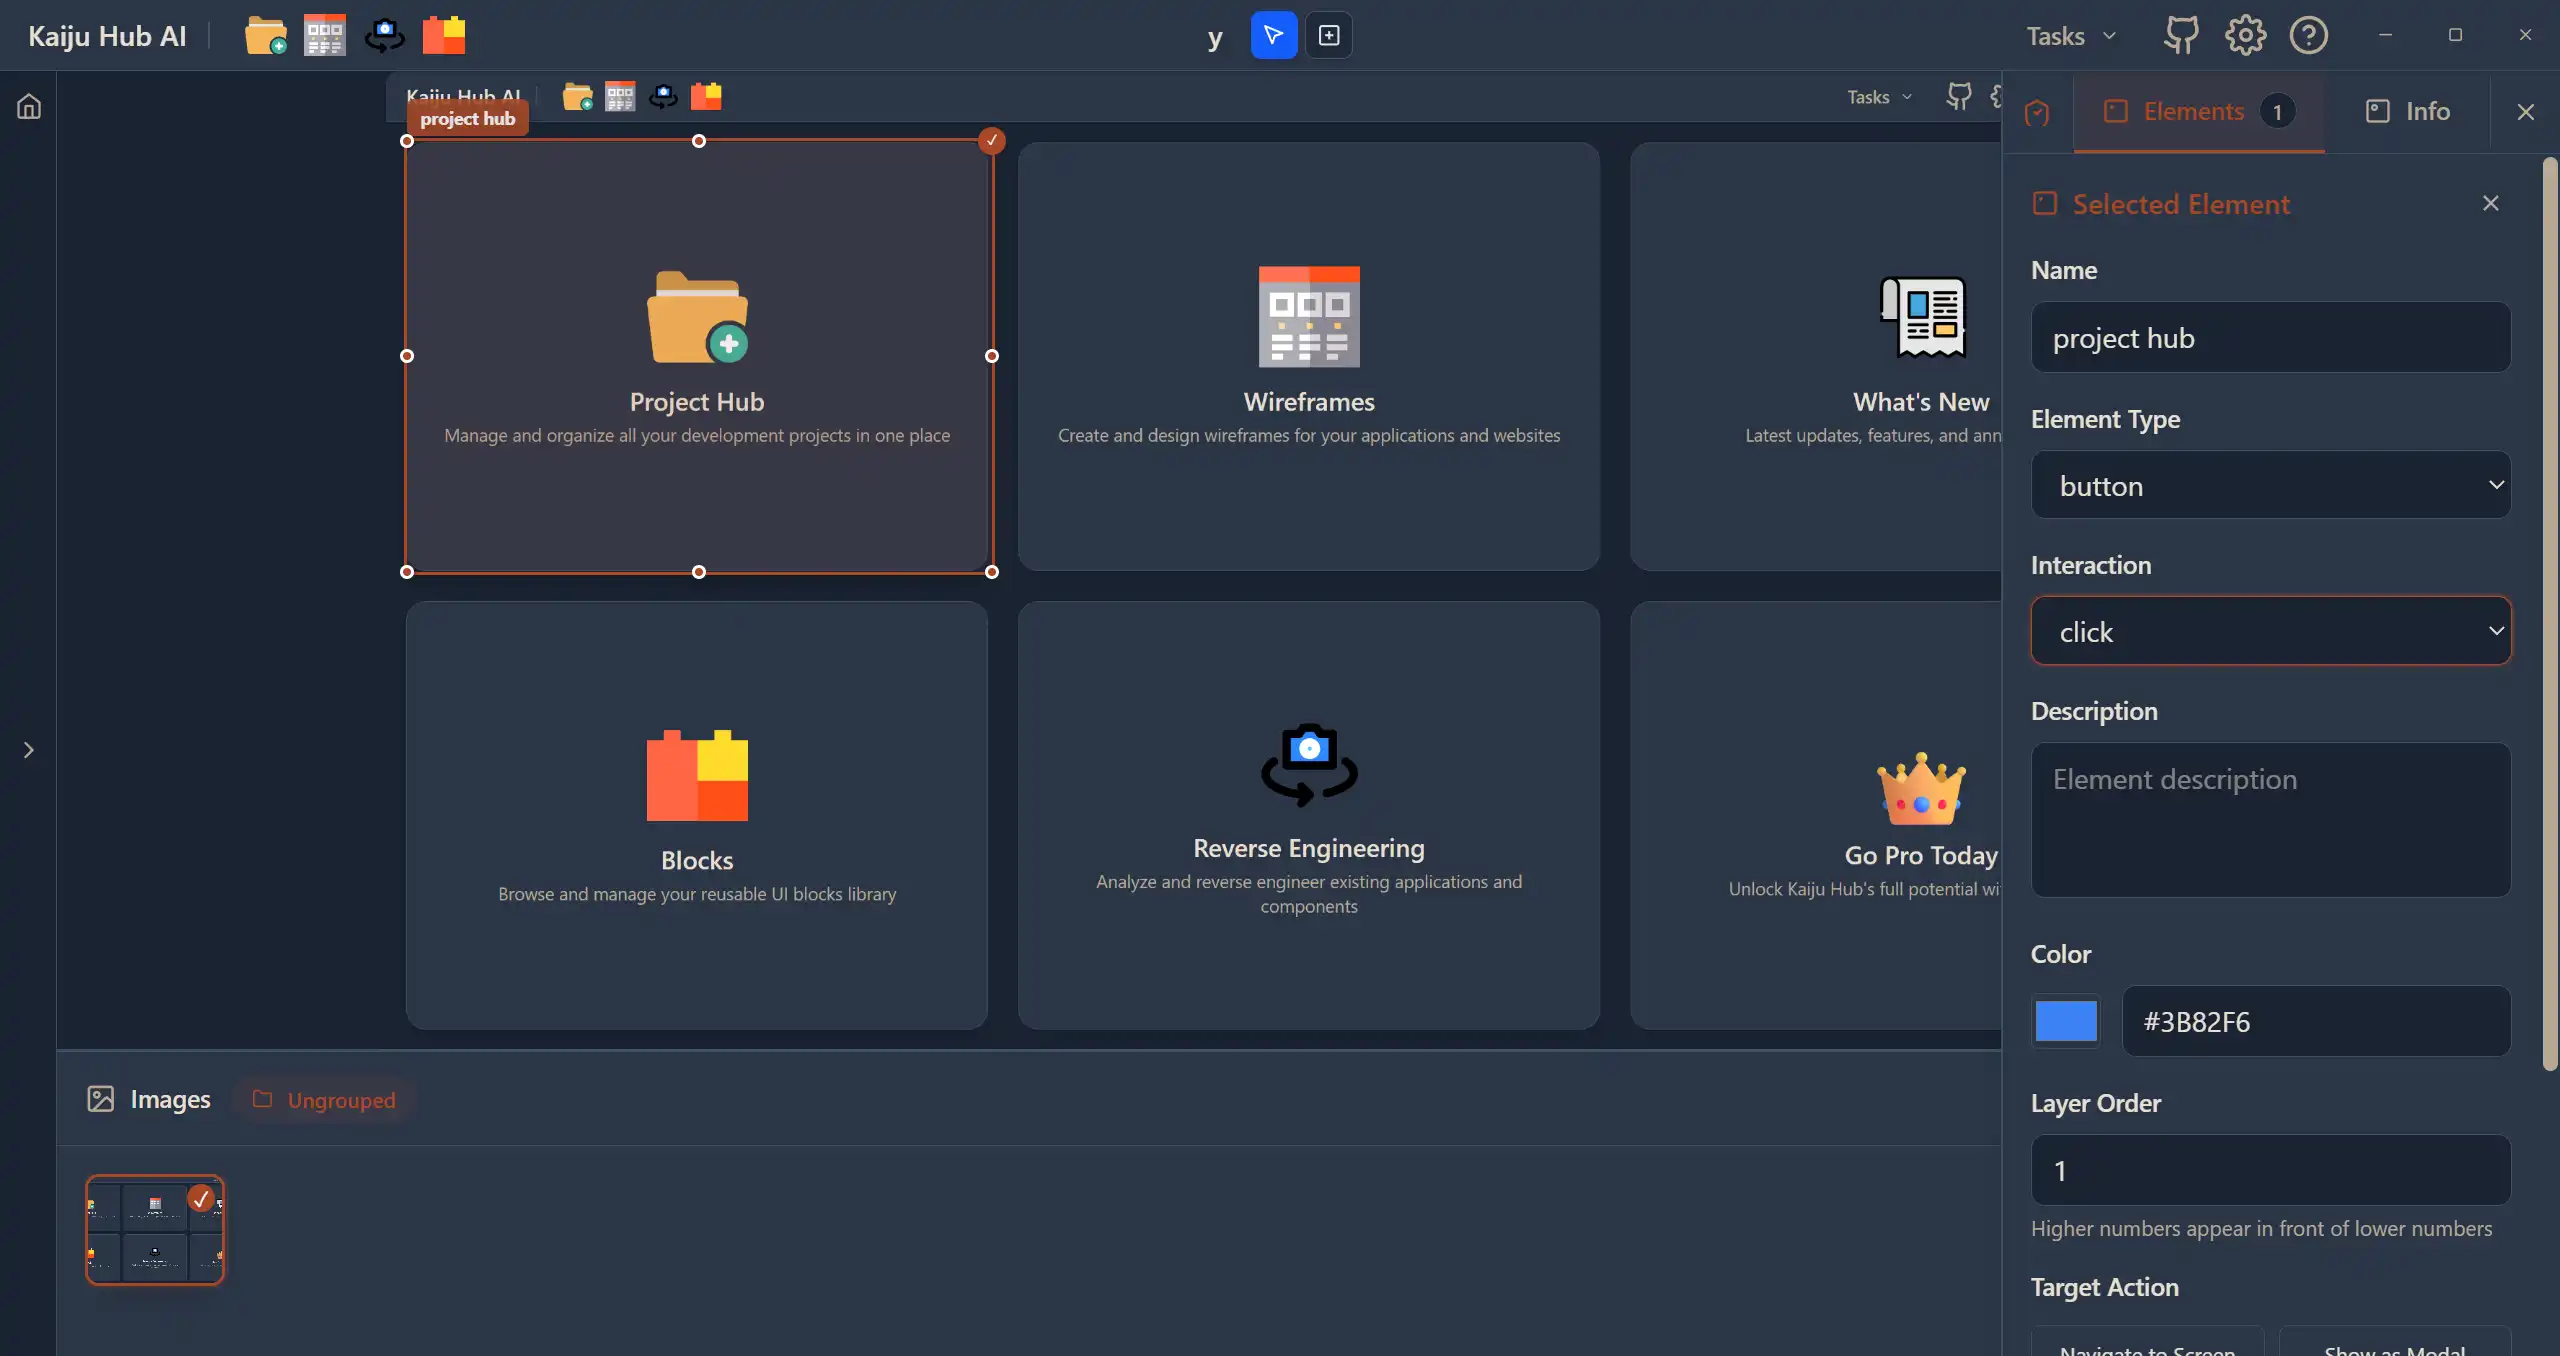This screenshot has width=2560, height=1356.
Task: Click the Go Pro Today crown icon
Action: tap(1921, 788)
